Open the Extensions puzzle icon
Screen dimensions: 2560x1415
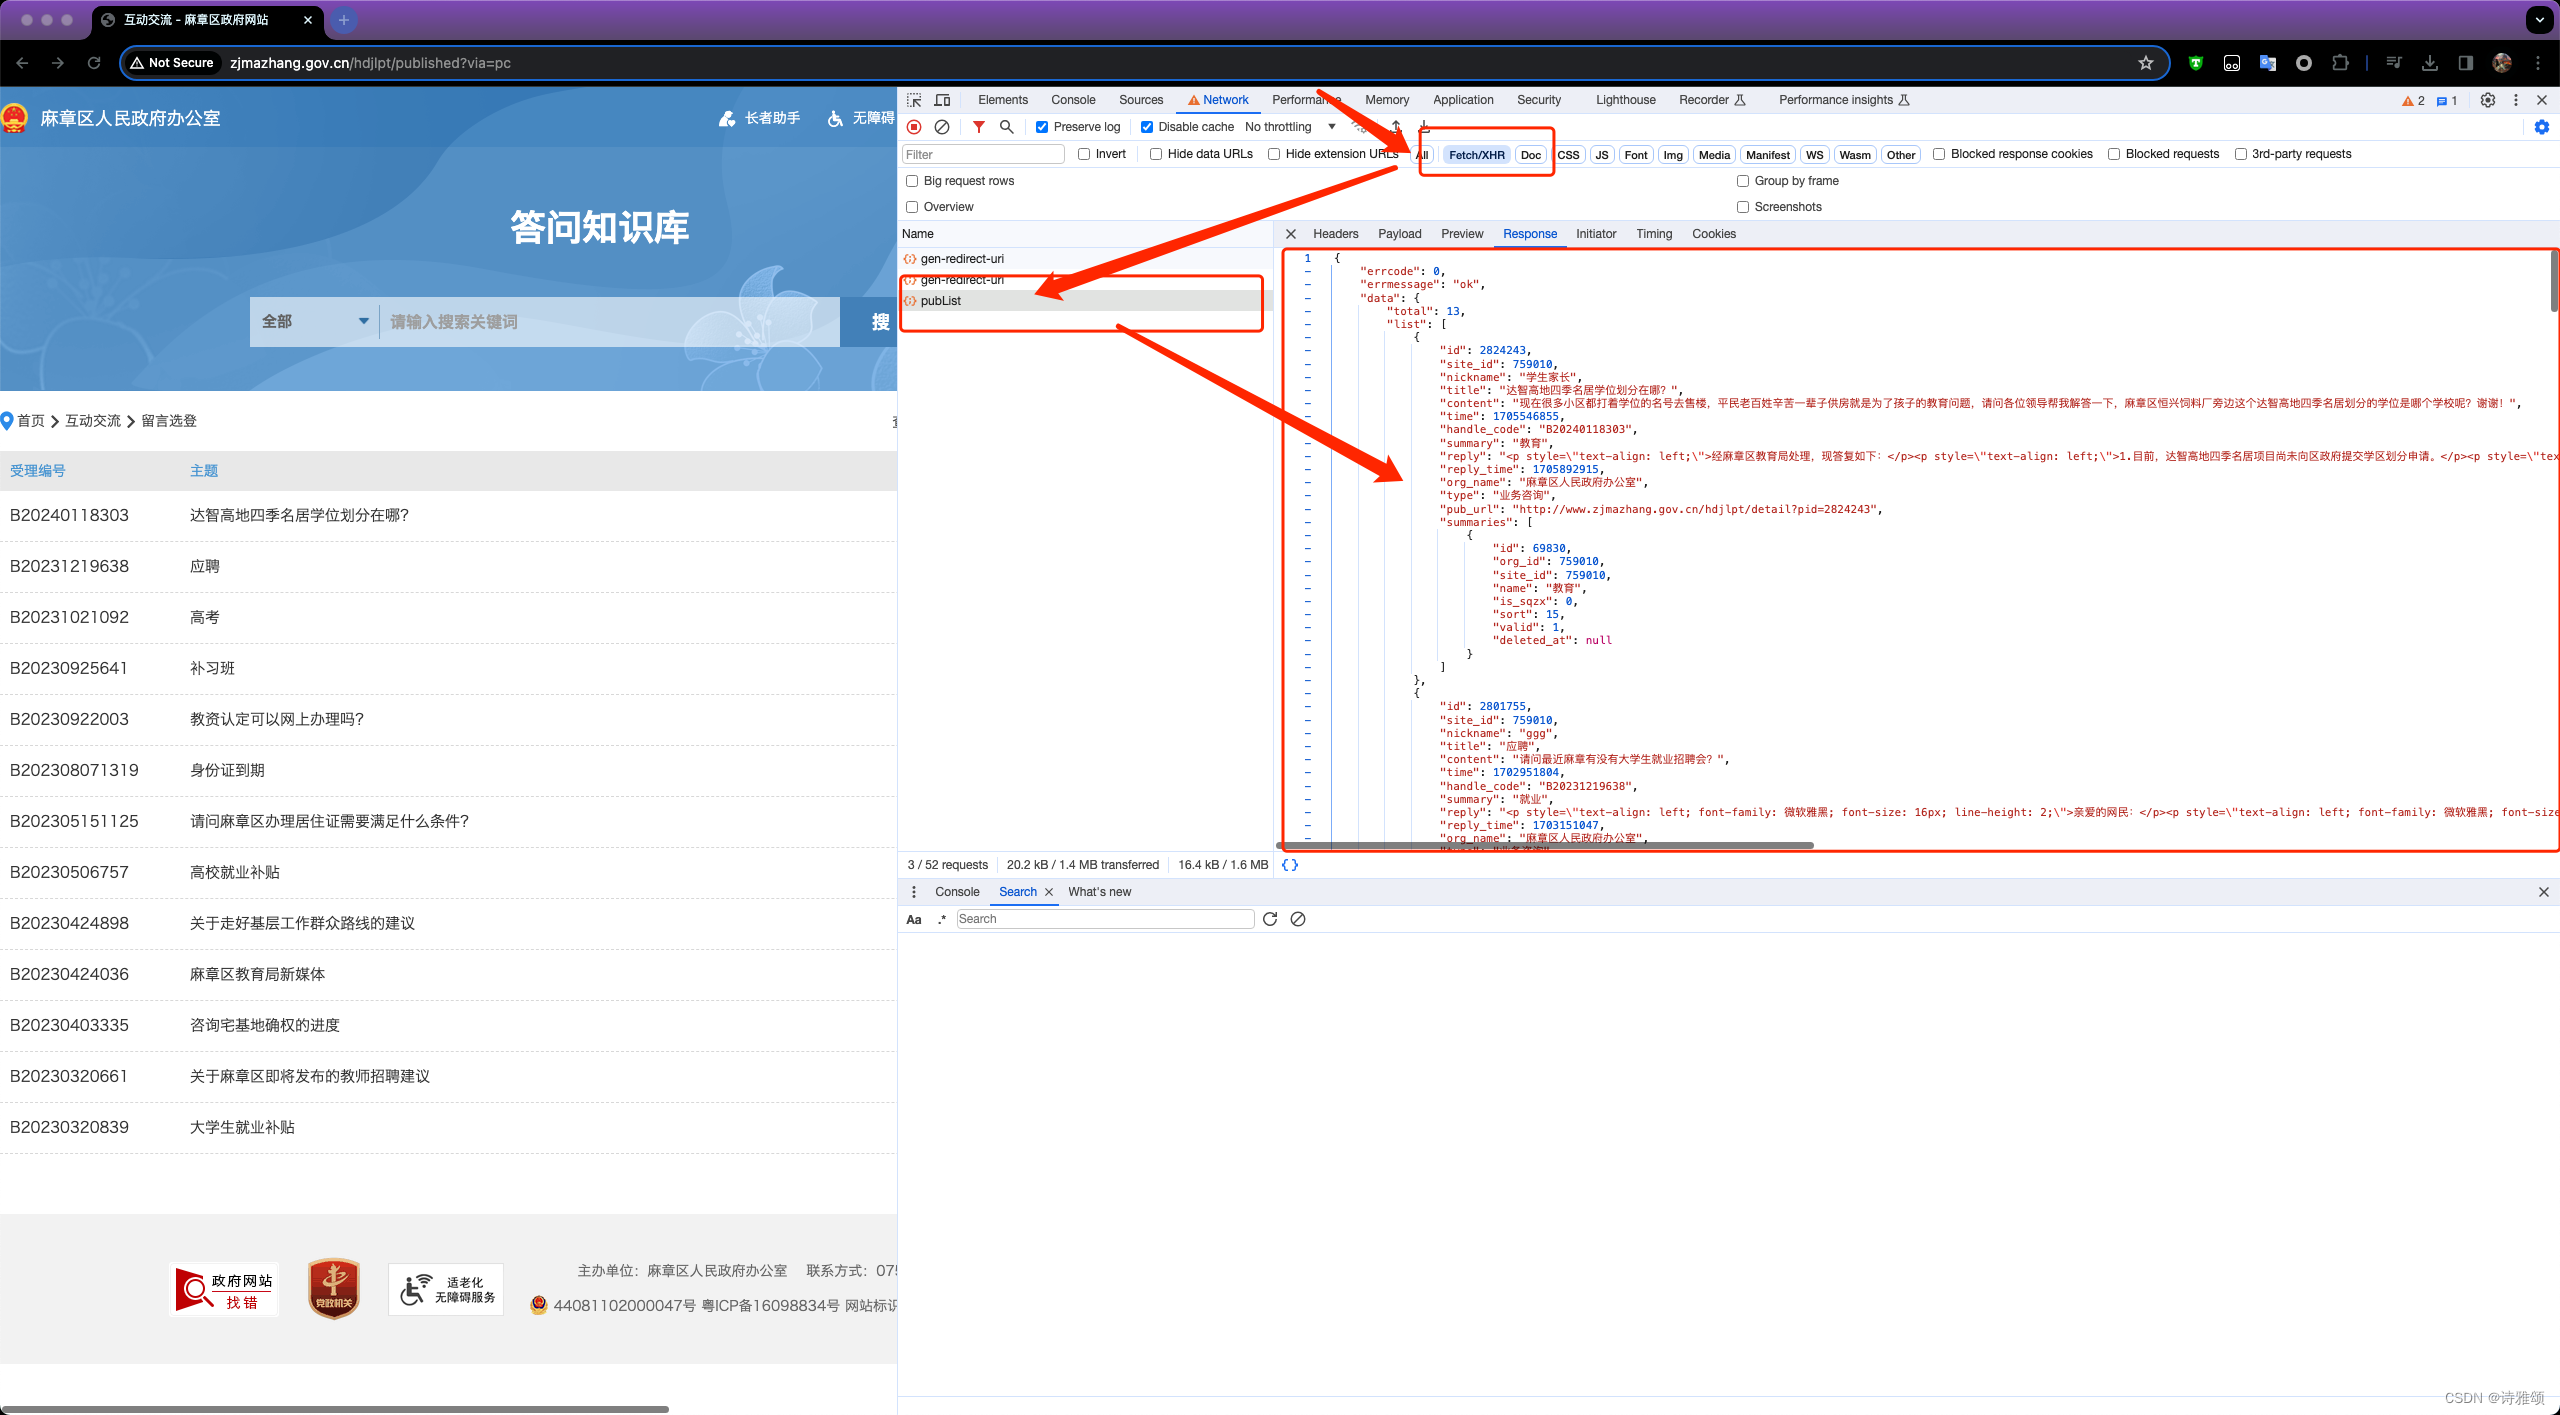point(2340,63)
